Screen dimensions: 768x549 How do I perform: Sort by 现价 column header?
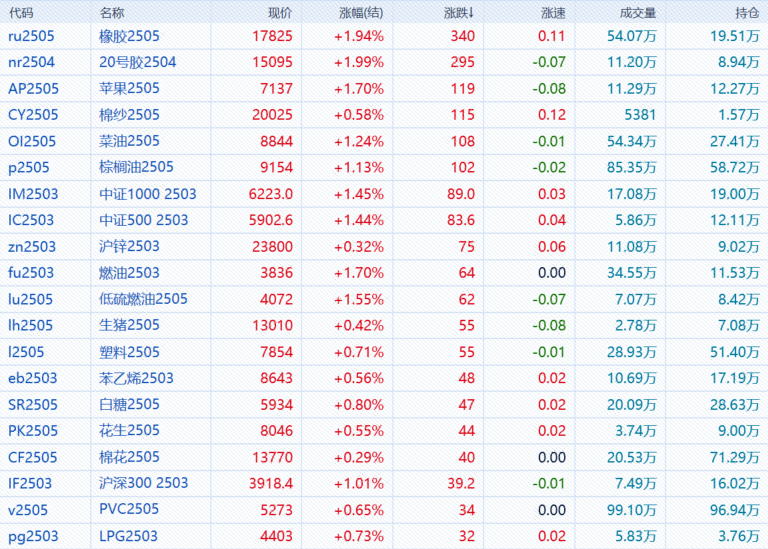[x=280, y=13]
